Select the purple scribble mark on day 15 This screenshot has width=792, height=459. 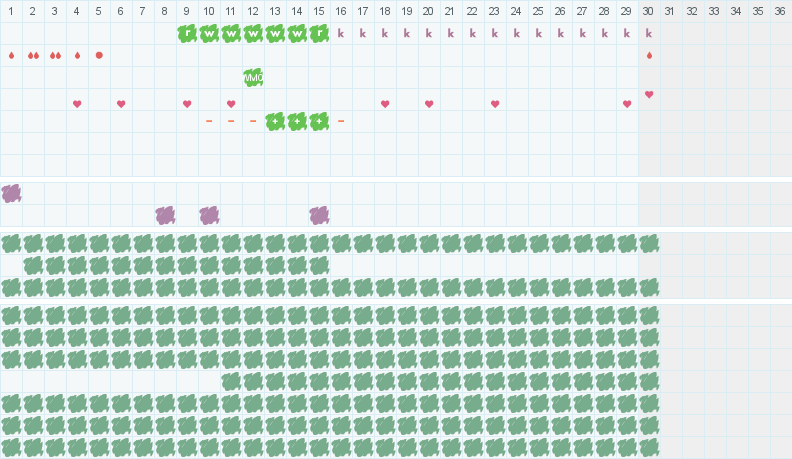[x=319, y=215]
